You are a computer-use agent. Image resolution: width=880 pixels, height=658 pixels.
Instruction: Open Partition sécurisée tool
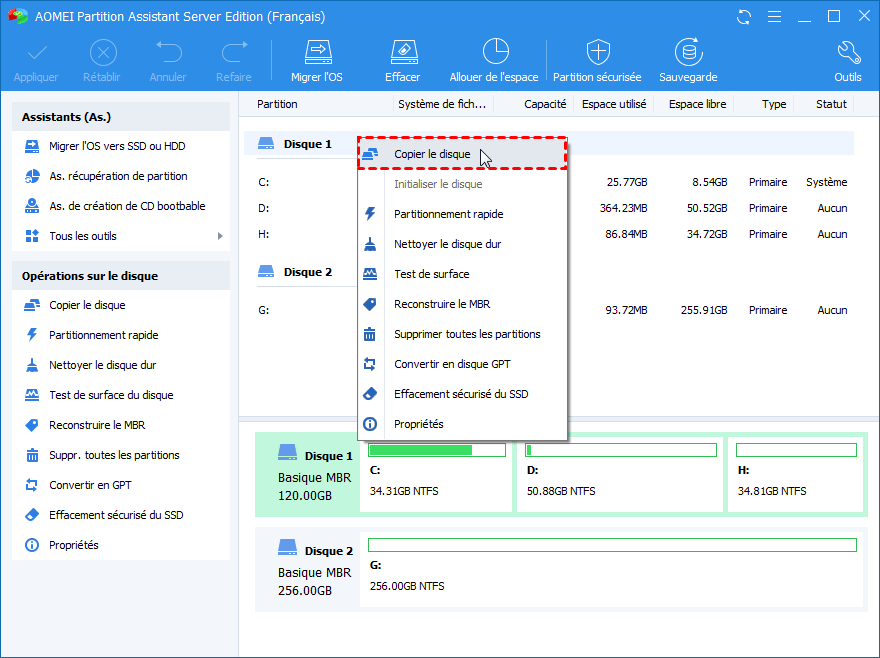[x=597, y=61]
